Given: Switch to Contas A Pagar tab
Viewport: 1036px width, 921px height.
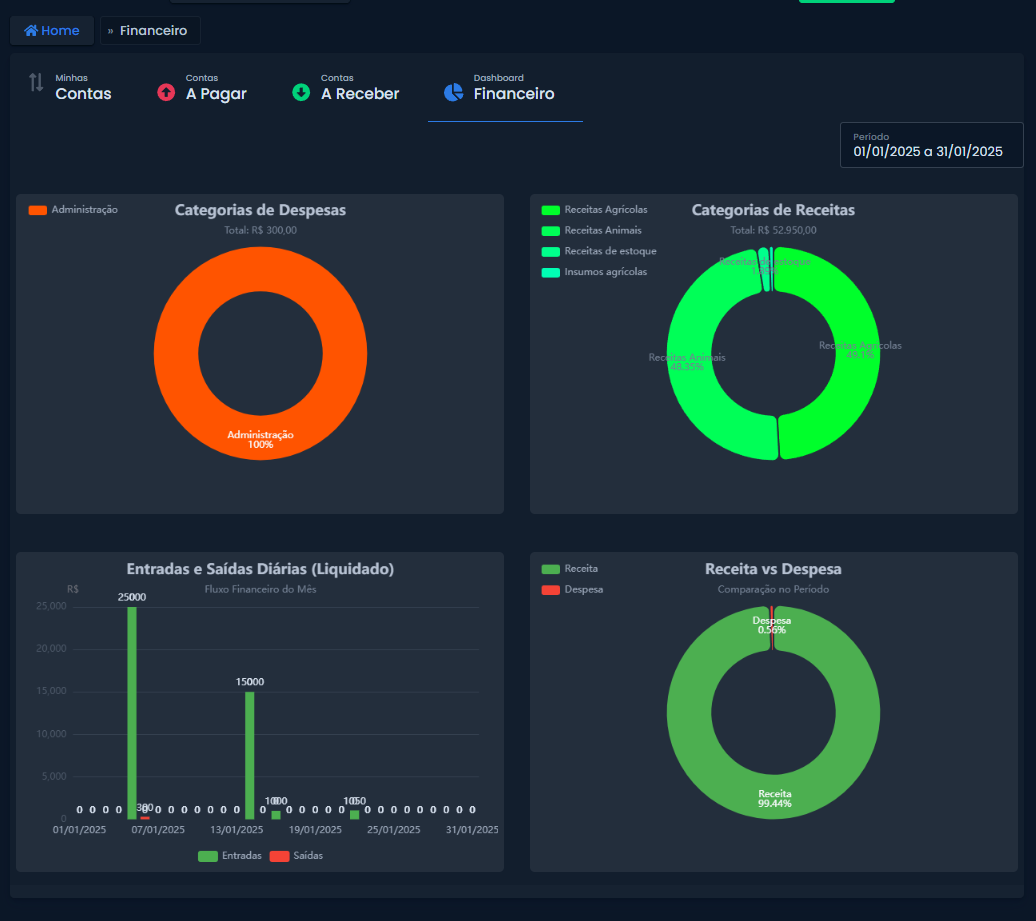Looking at the screenshot, I should [202, 88].
